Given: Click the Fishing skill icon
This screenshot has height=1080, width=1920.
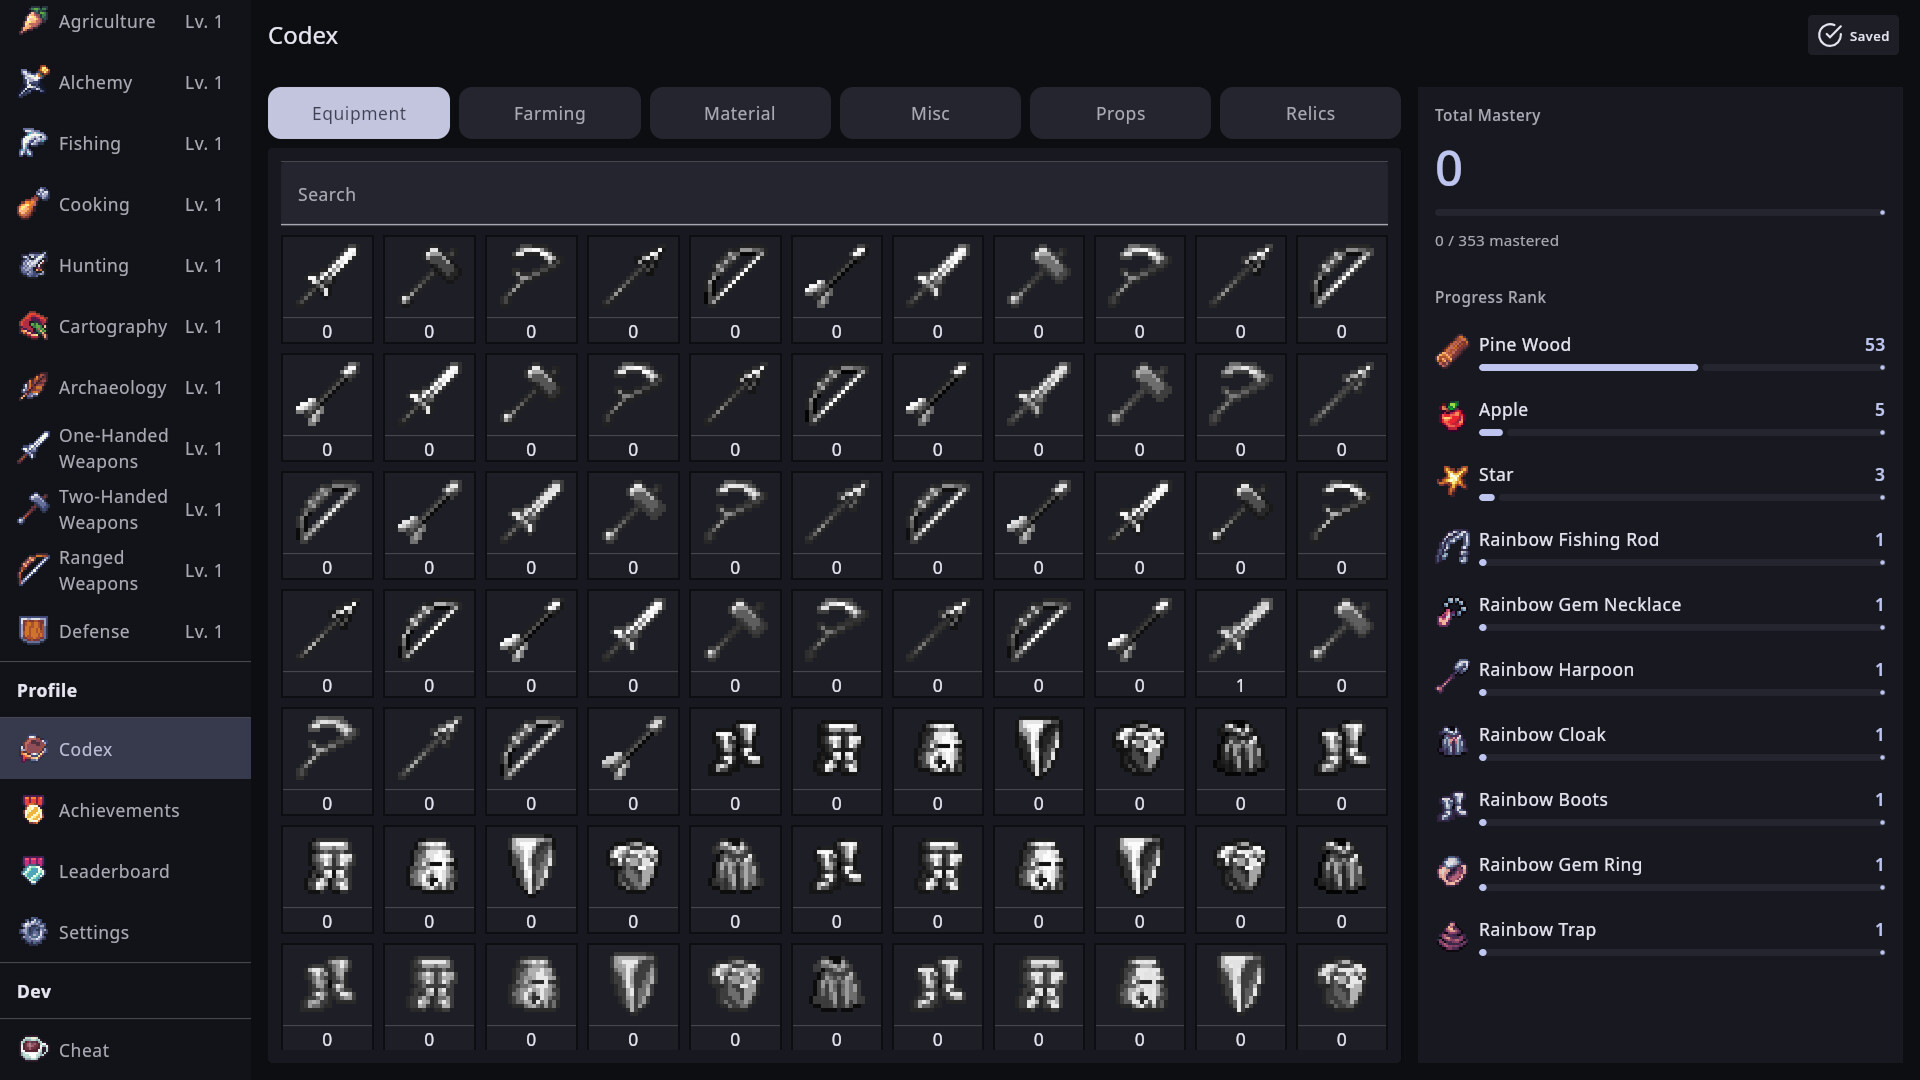Looking at the screenshot, I should (x=33, y=143).
